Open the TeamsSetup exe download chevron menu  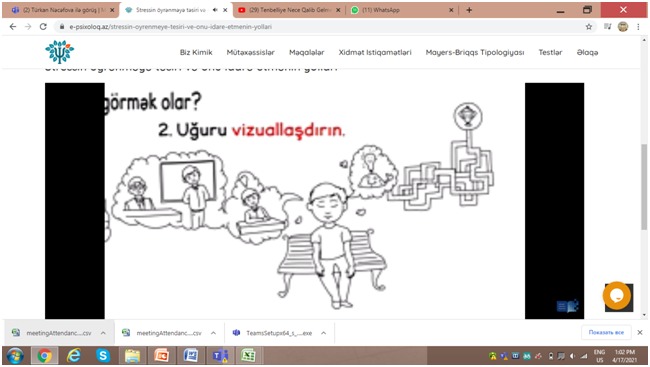click(x=323, y=333)
